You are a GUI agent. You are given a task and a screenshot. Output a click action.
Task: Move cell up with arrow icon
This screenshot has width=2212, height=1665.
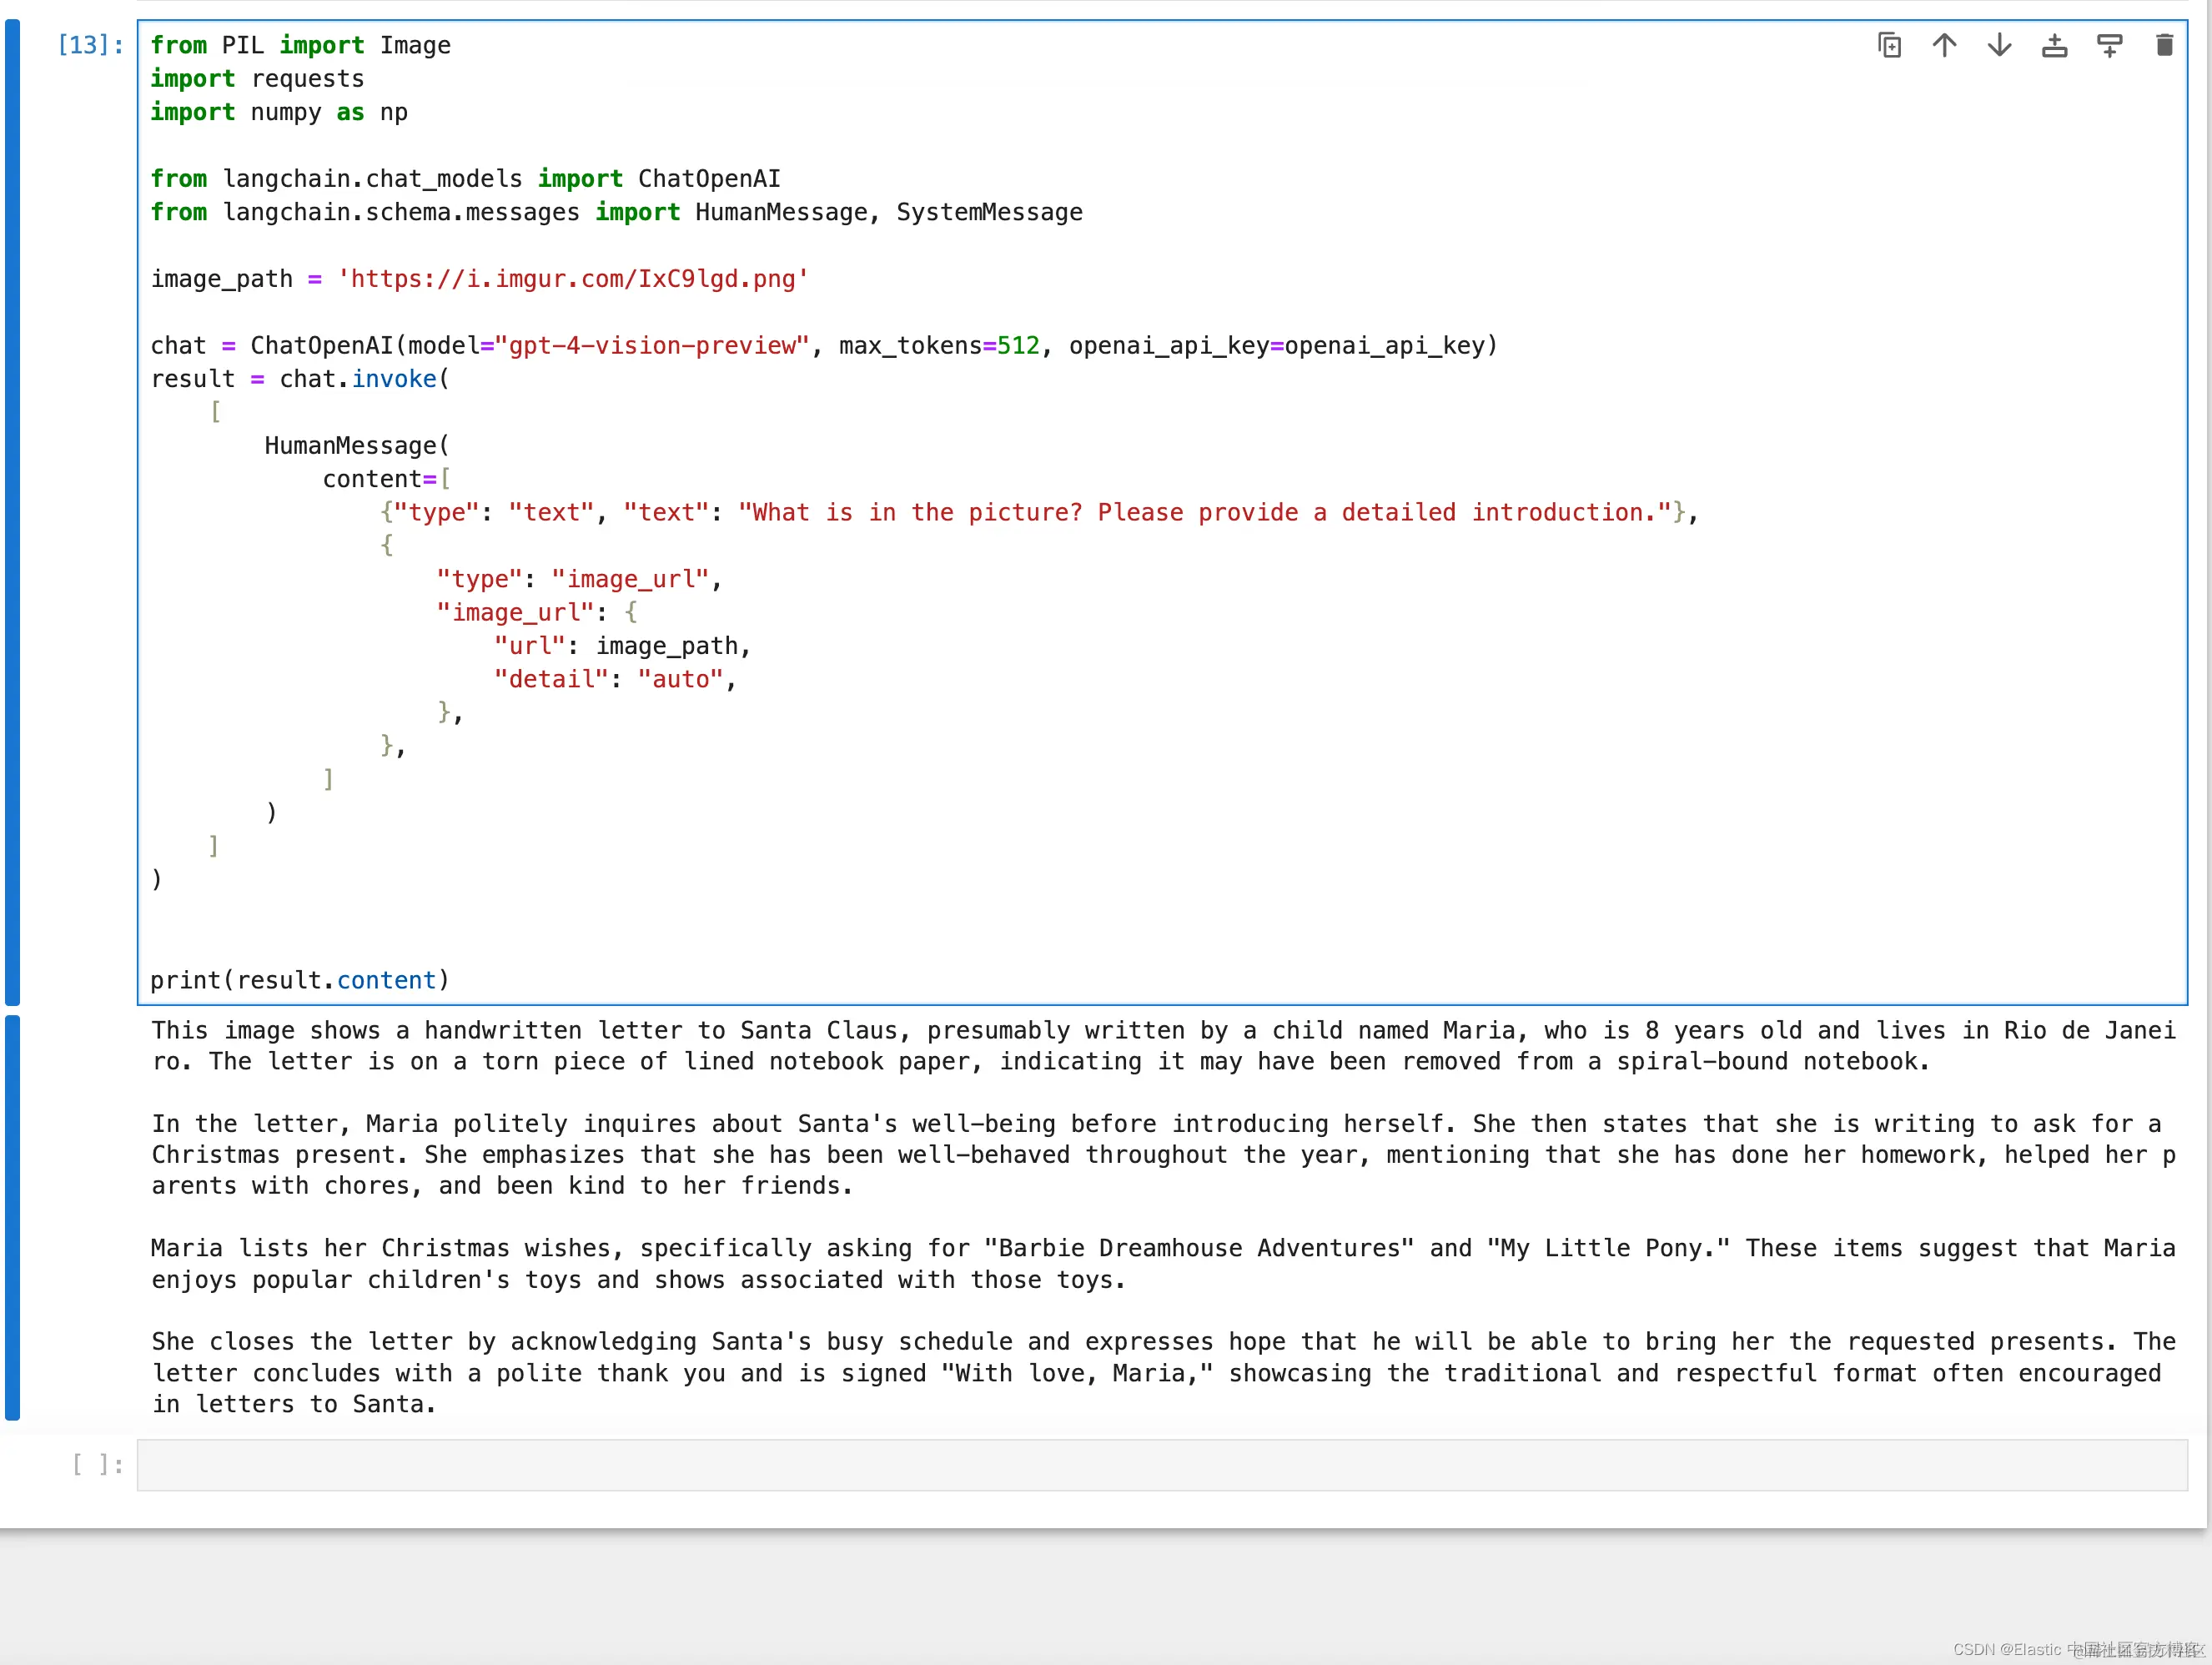1944,45
